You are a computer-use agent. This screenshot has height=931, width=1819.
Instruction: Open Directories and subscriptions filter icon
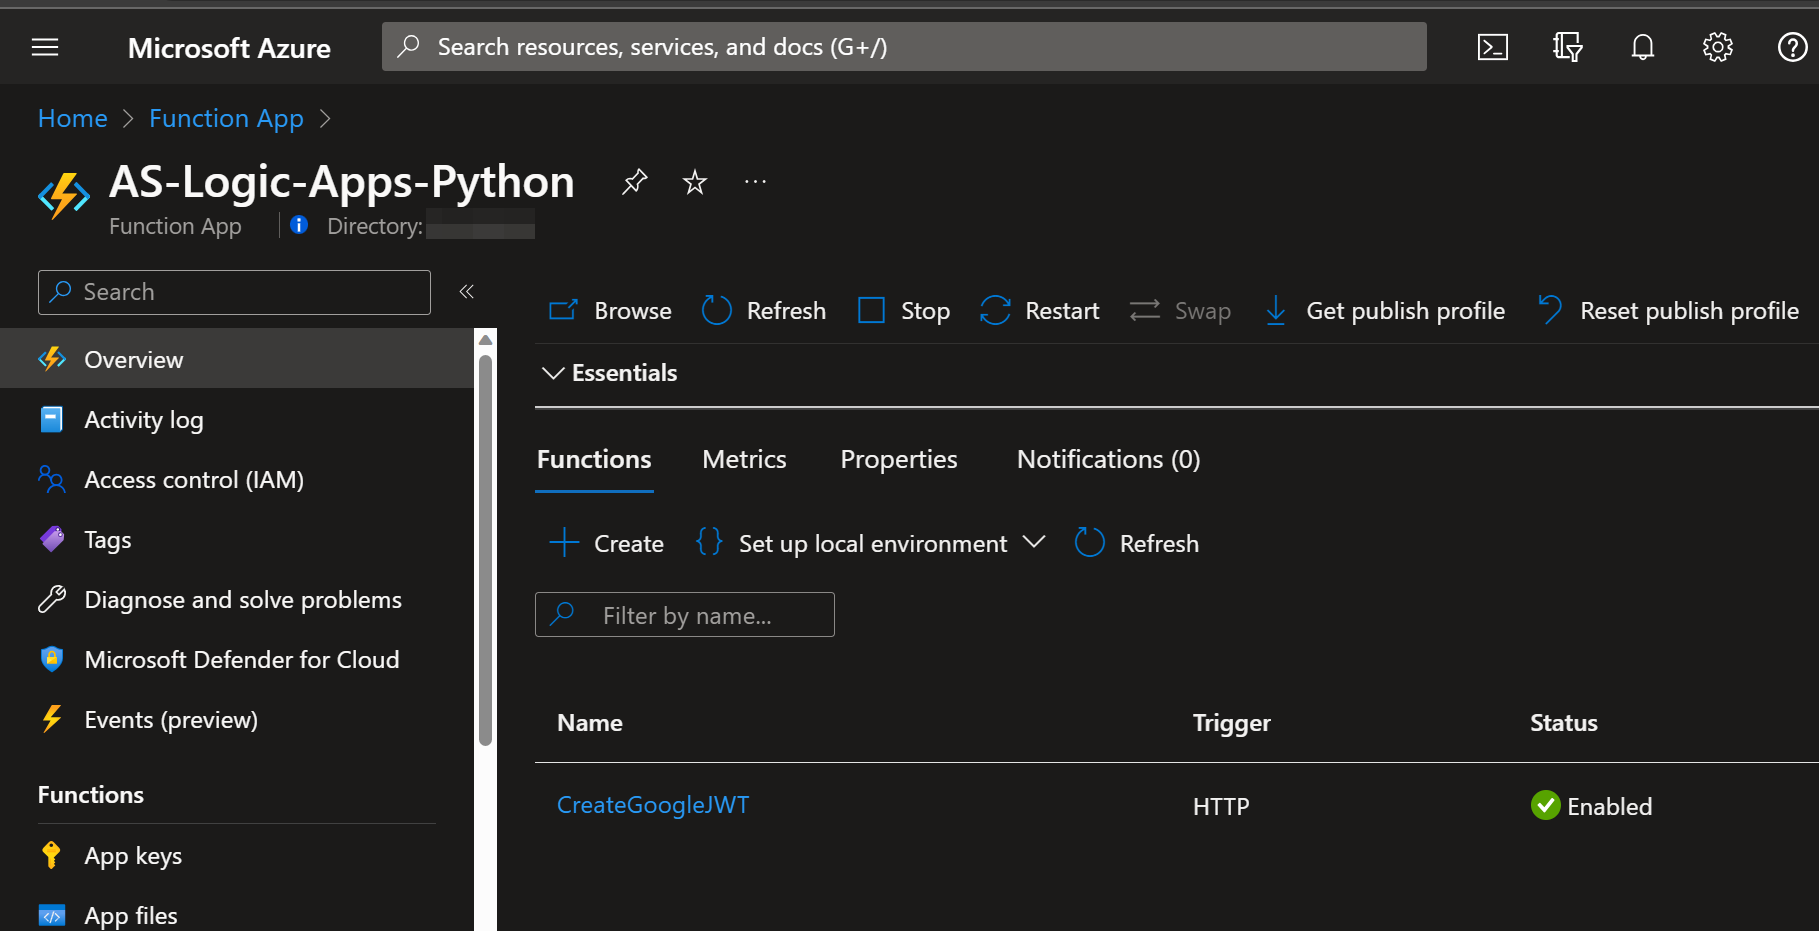pyautogui.click(x=1567, y=47)
